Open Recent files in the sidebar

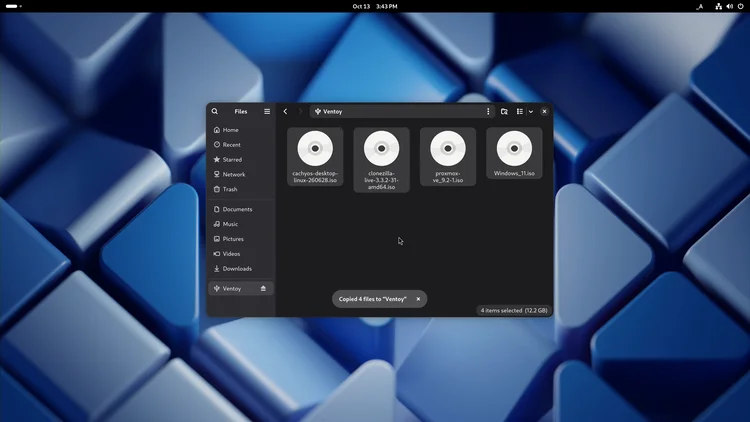pyautogui.click(x=241, y=144)
